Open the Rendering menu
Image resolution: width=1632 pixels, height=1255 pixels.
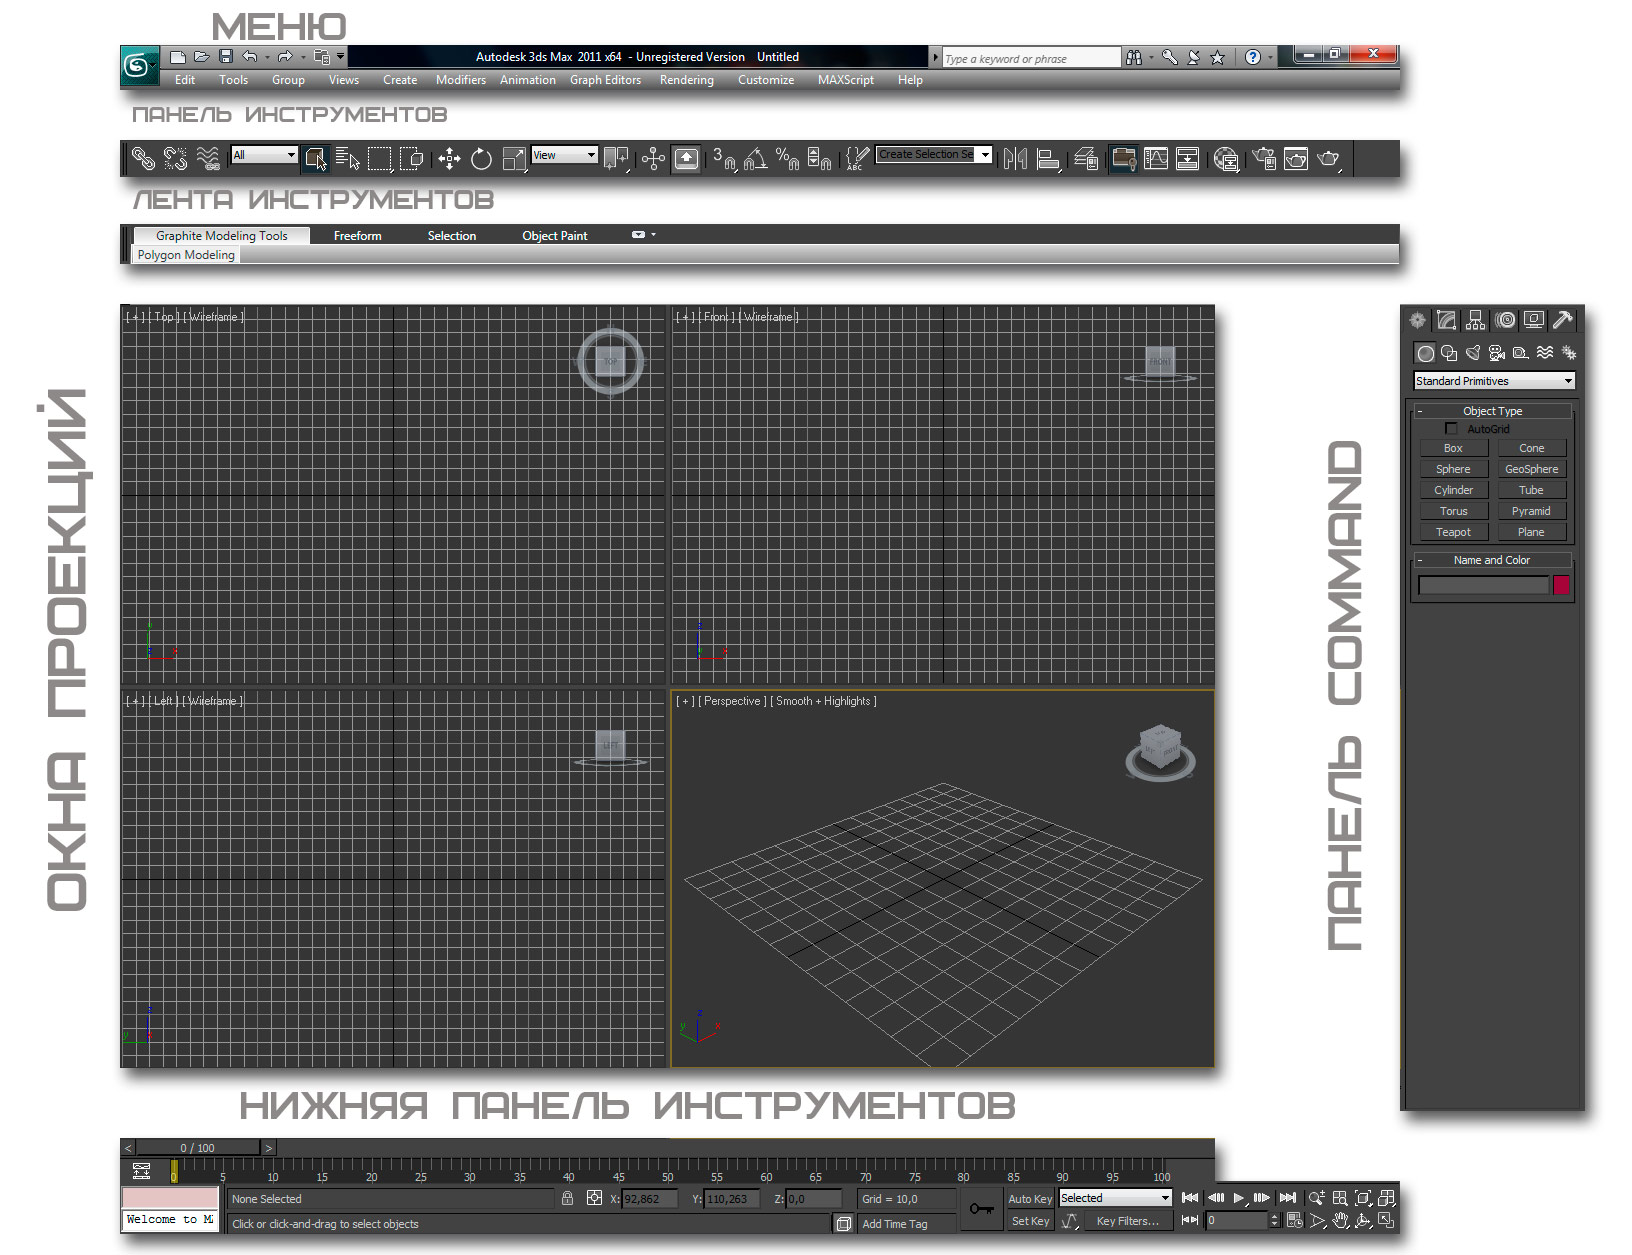(687, 80)
